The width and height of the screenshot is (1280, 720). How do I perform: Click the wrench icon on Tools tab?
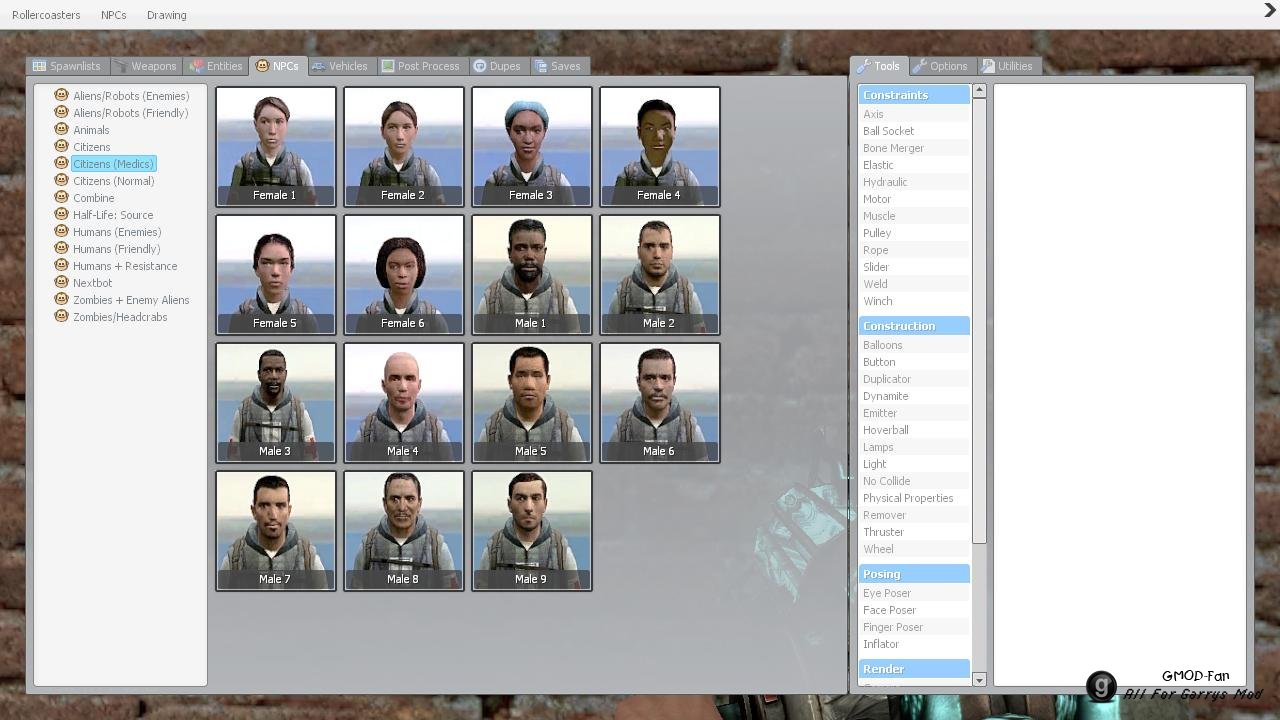coord(864,66)
